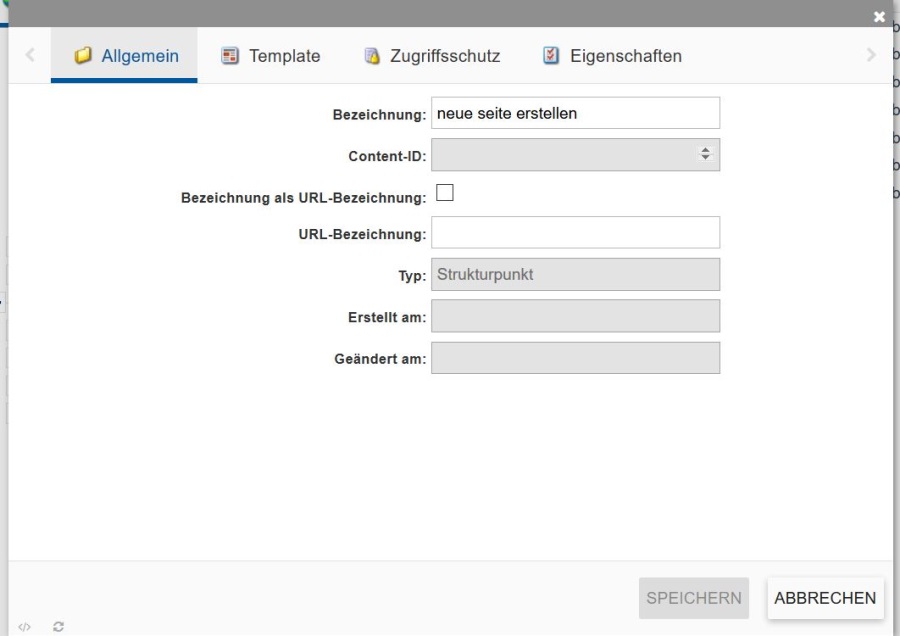Click the checklist icon beside Eigenschaften
Viewport: 900px width, 636px height.
click(x=551, y=56)
